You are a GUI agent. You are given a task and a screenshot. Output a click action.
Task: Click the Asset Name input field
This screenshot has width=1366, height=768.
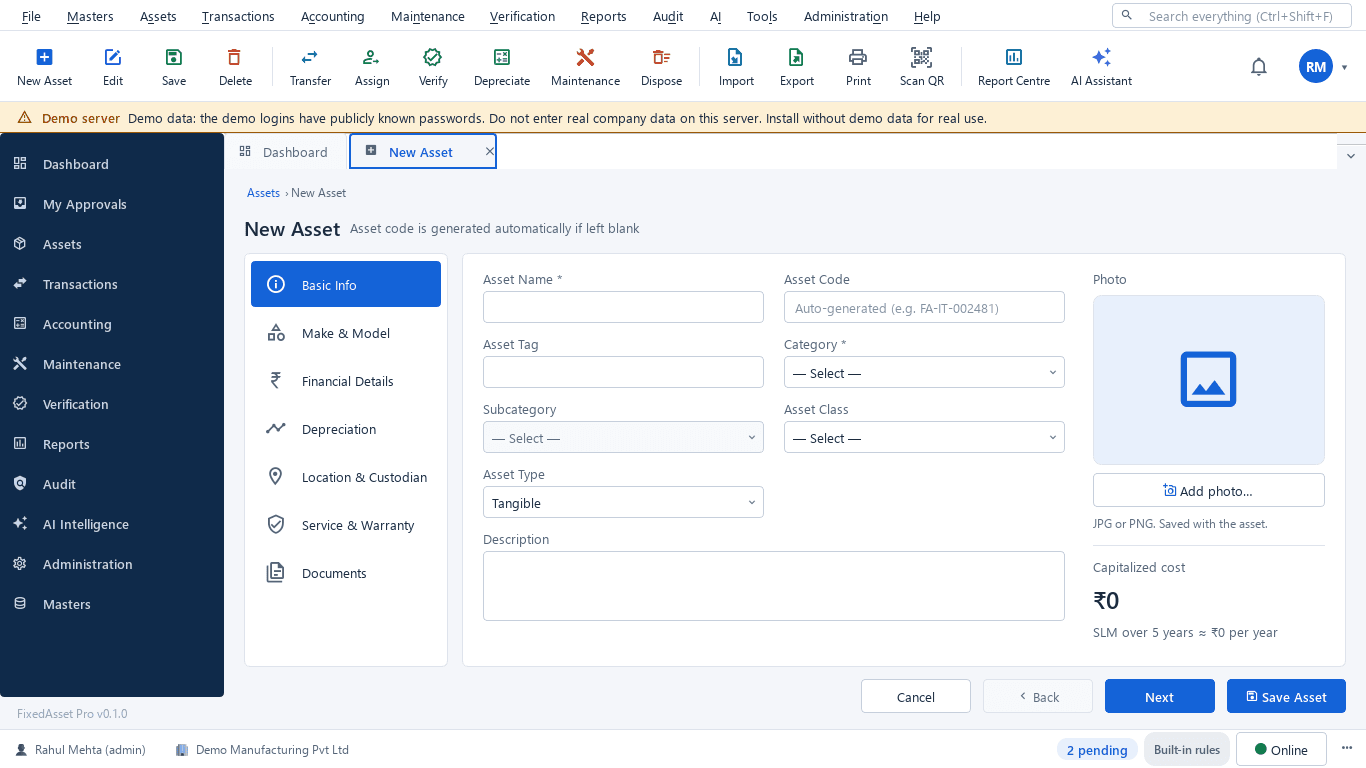[x=623, y=307]
